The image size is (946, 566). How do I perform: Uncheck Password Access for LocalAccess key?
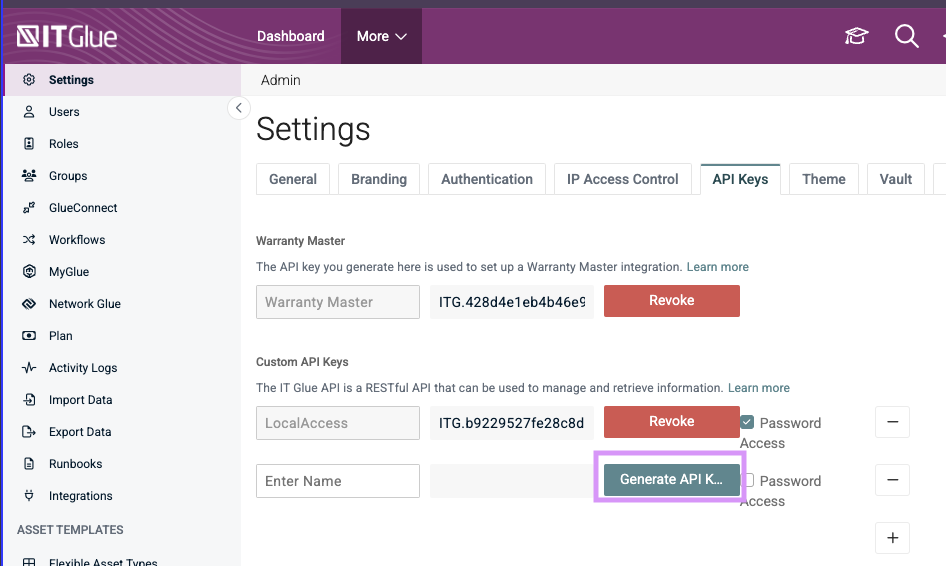[748, 422]
